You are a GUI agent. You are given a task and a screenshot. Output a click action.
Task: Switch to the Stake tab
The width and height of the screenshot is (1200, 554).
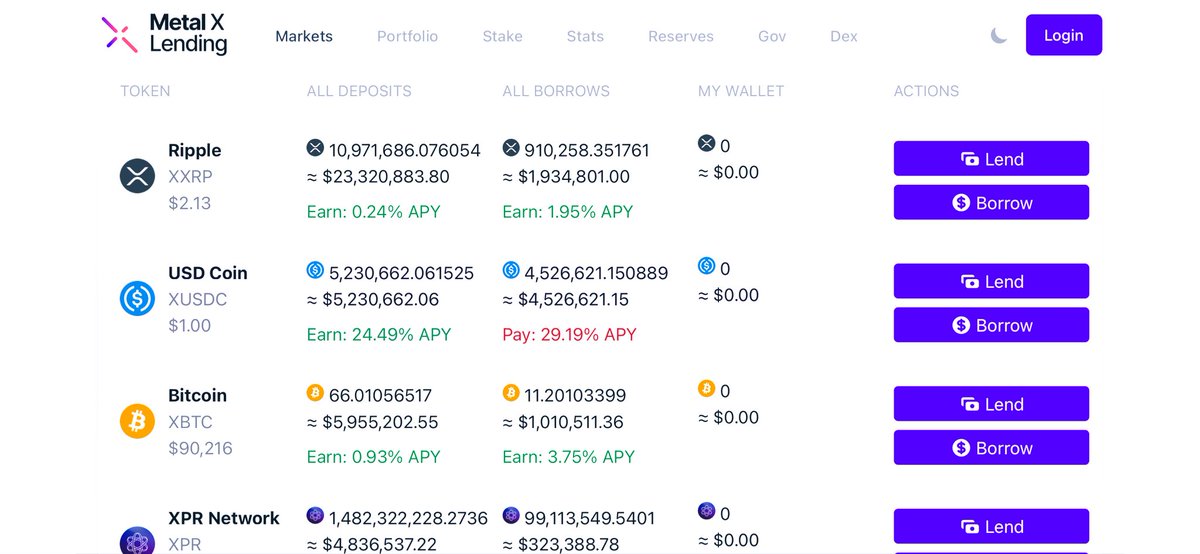point(502,36)
